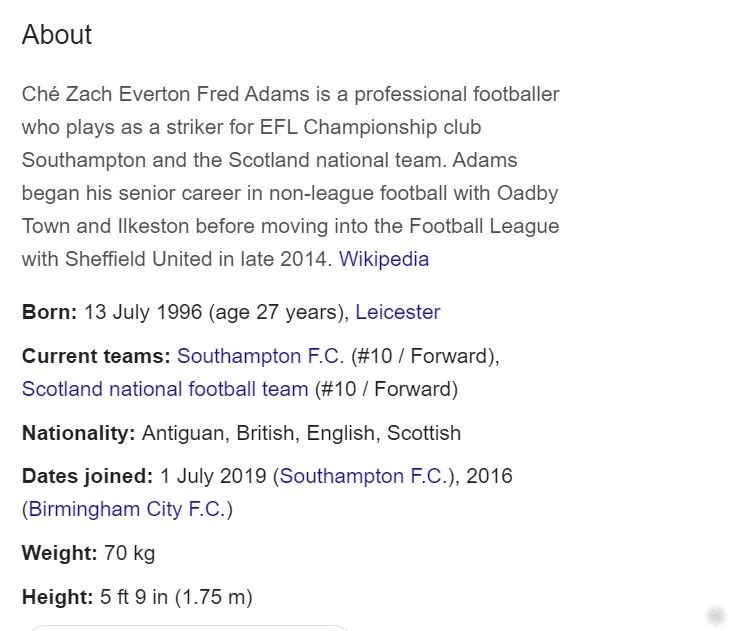This screenshot has height=631, width=729.
Task: Open the Birmingham City F.C. link
Action: click(126, 509)
